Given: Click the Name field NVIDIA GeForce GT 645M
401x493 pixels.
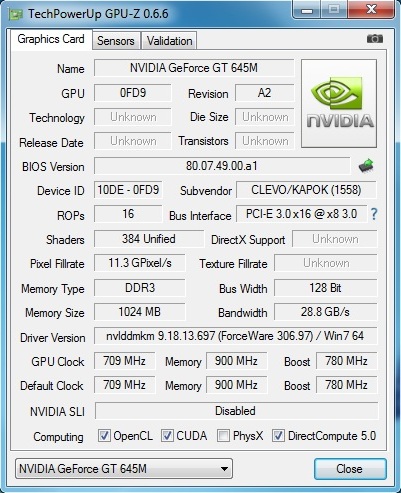Looking at the screenshot, I should 194,68.
